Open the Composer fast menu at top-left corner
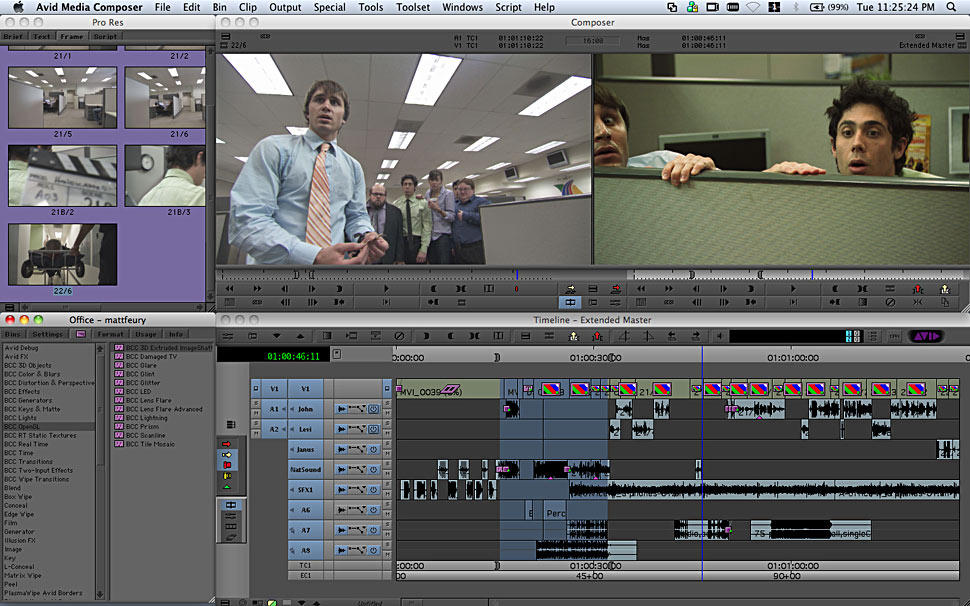 tap(225, 37)
